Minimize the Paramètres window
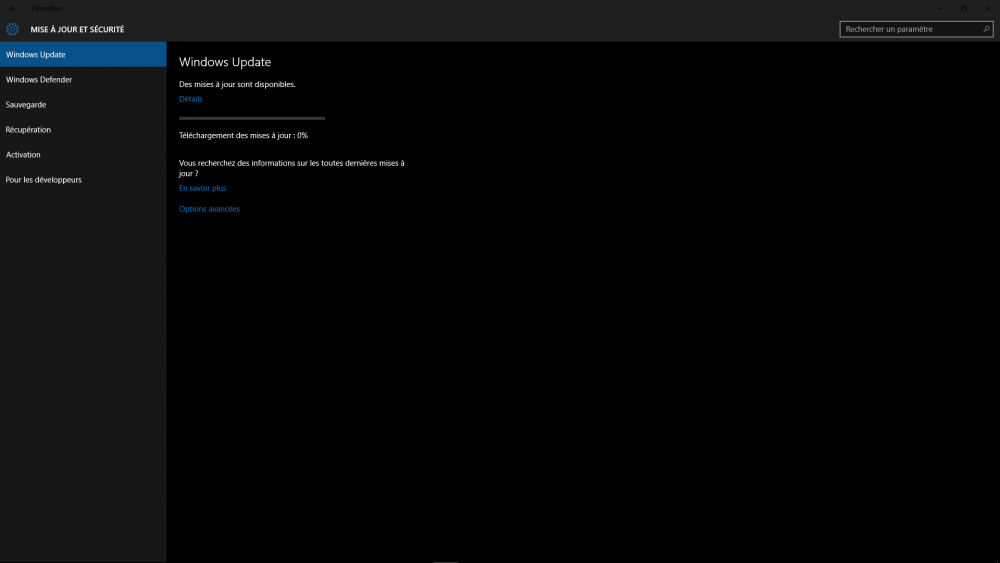 point(939,8)
